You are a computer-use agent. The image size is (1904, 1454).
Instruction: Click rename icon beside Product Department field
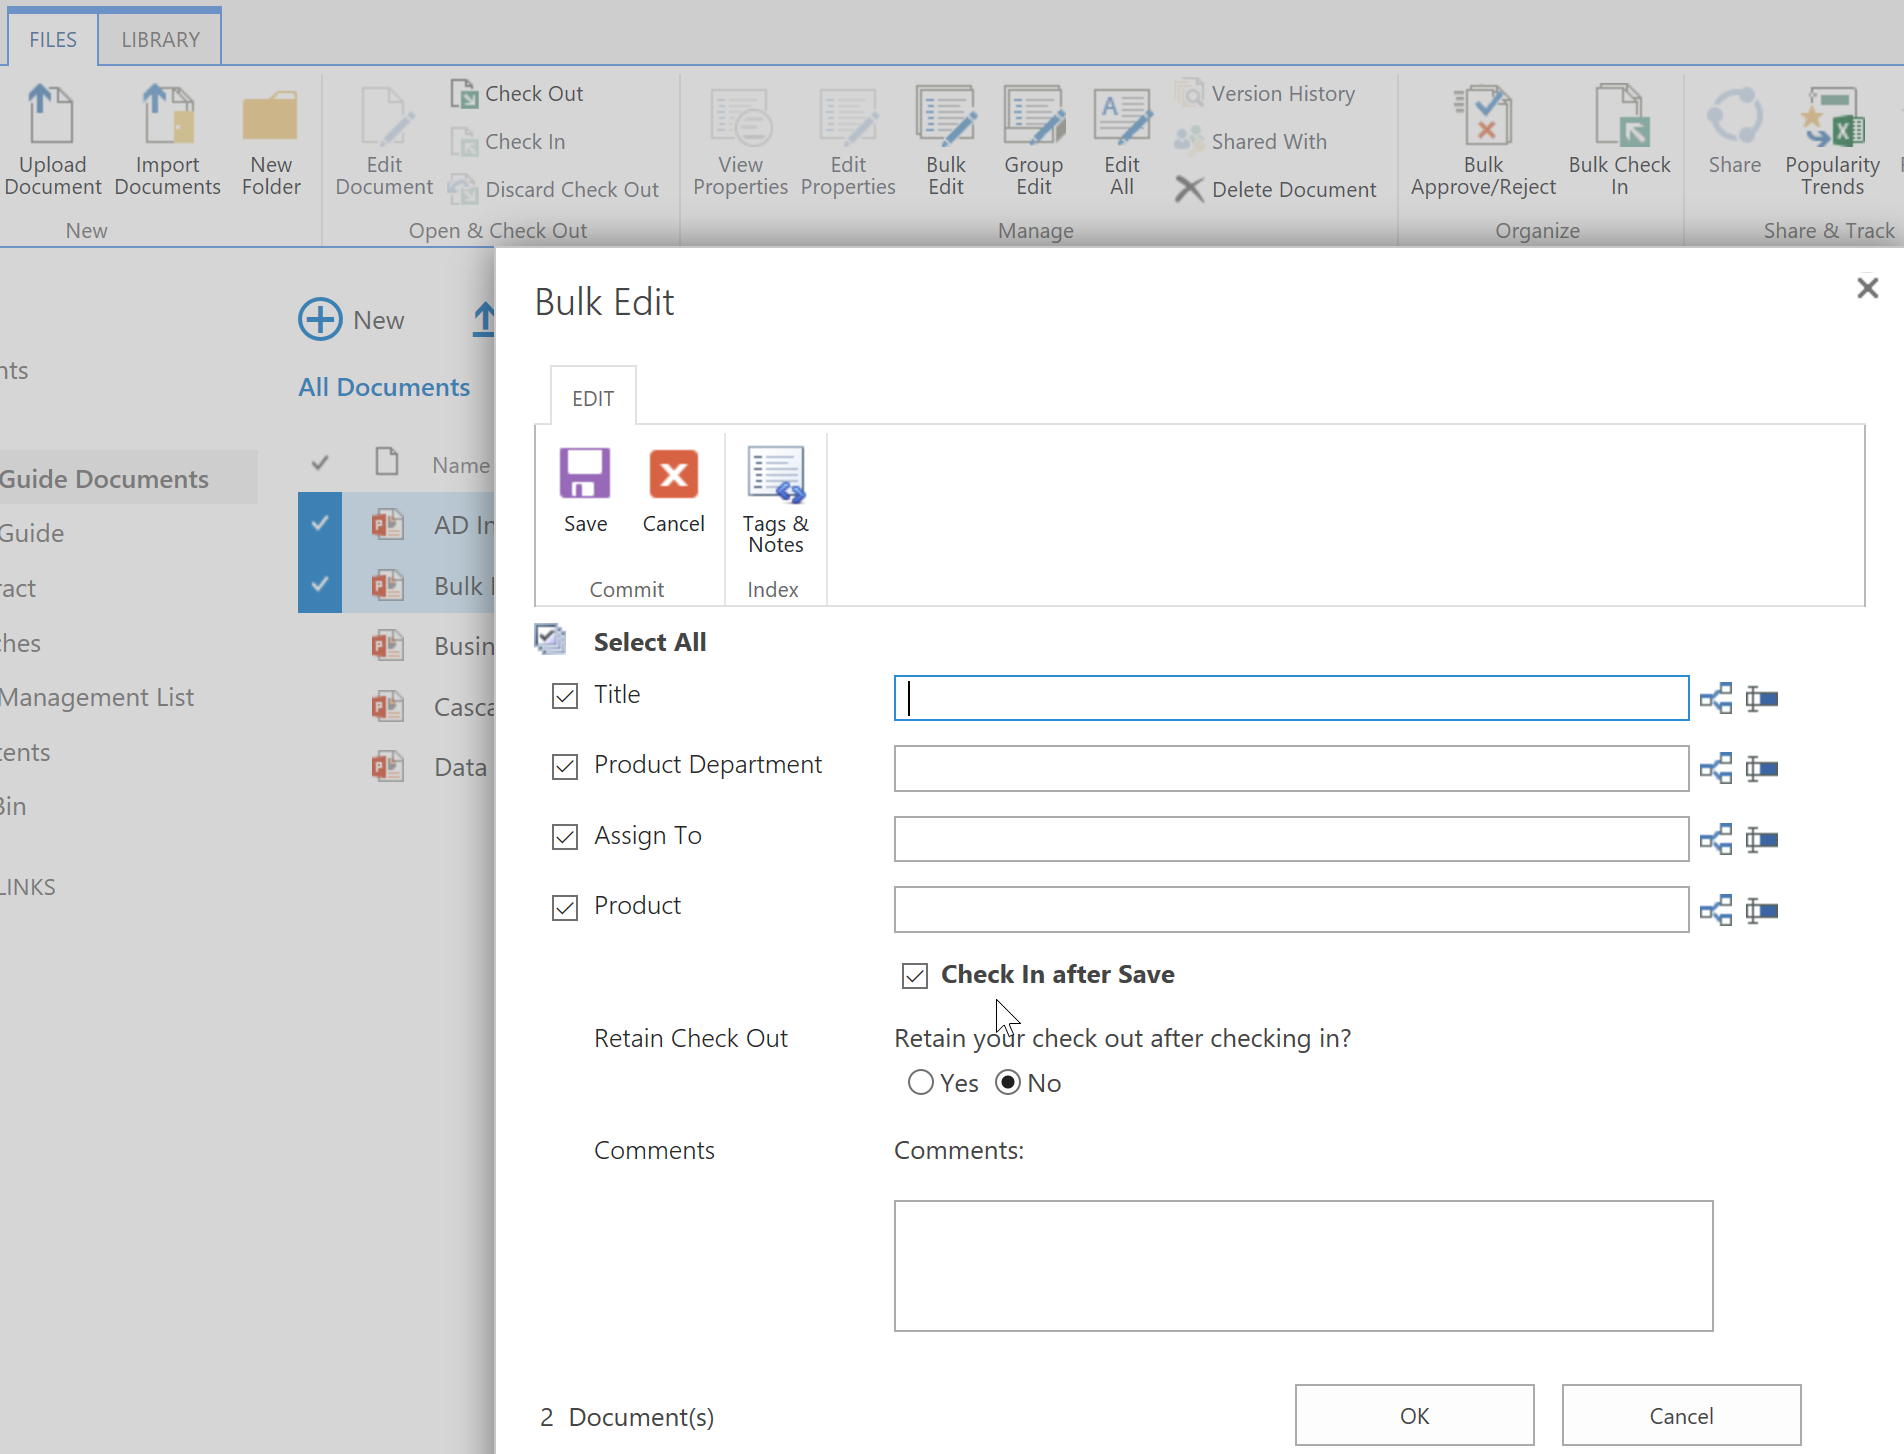[1762, 768]
